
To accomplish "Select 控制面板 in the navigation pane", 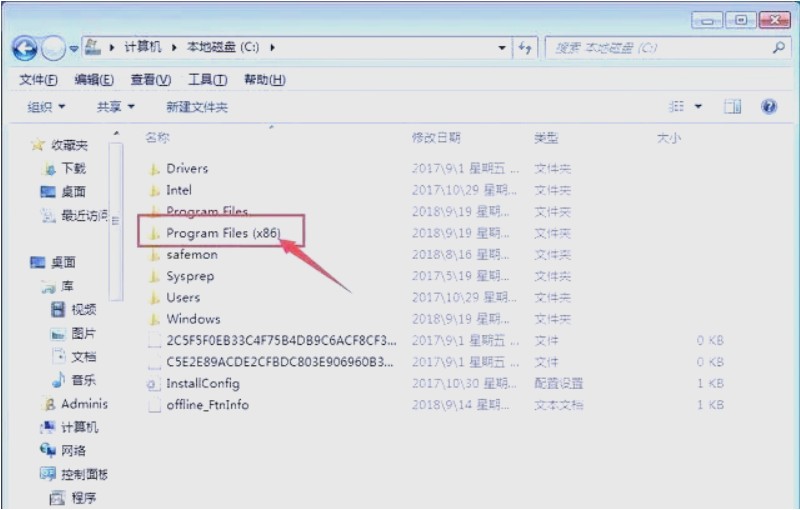I will 84,474.
